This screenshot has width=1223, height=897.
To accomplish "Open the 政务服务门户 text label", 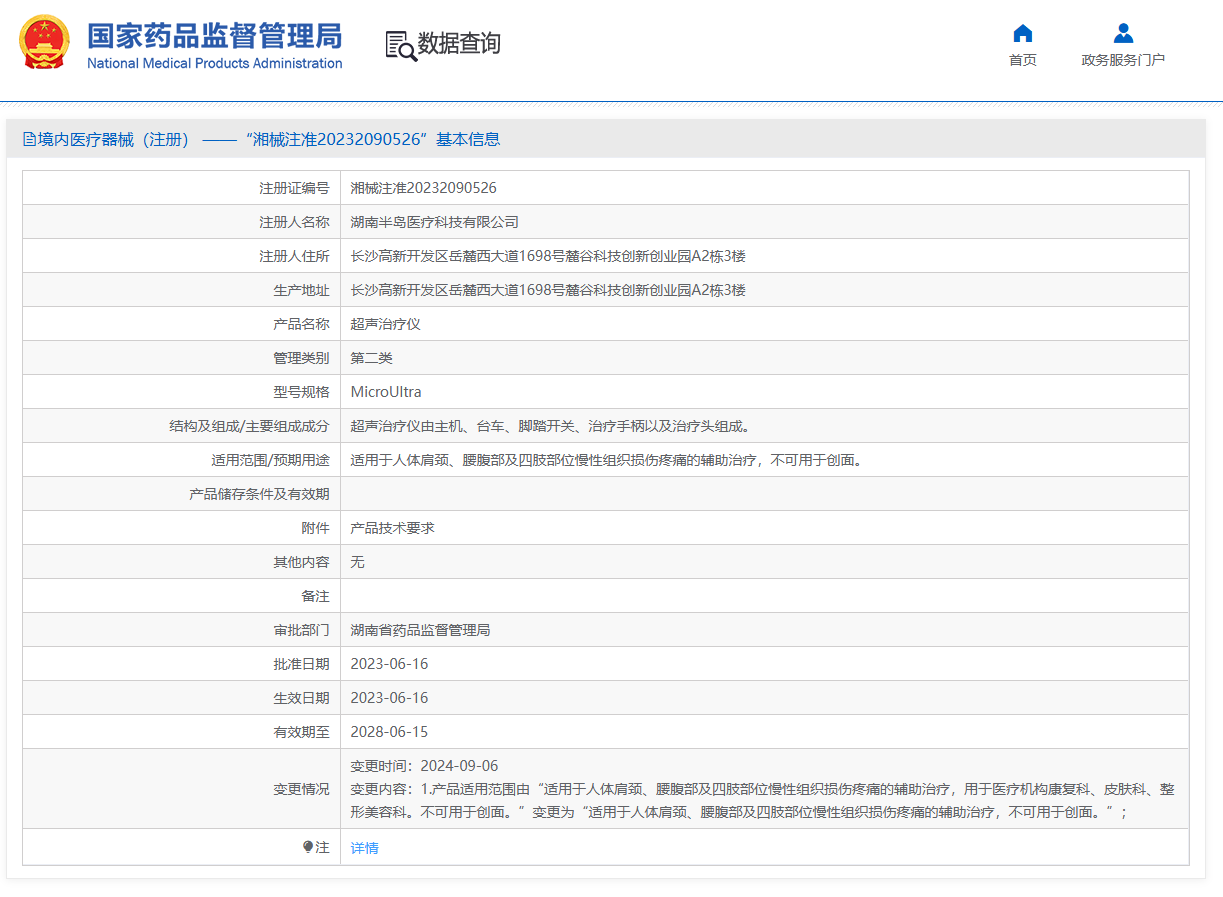I will click(x=1123, y=60).
